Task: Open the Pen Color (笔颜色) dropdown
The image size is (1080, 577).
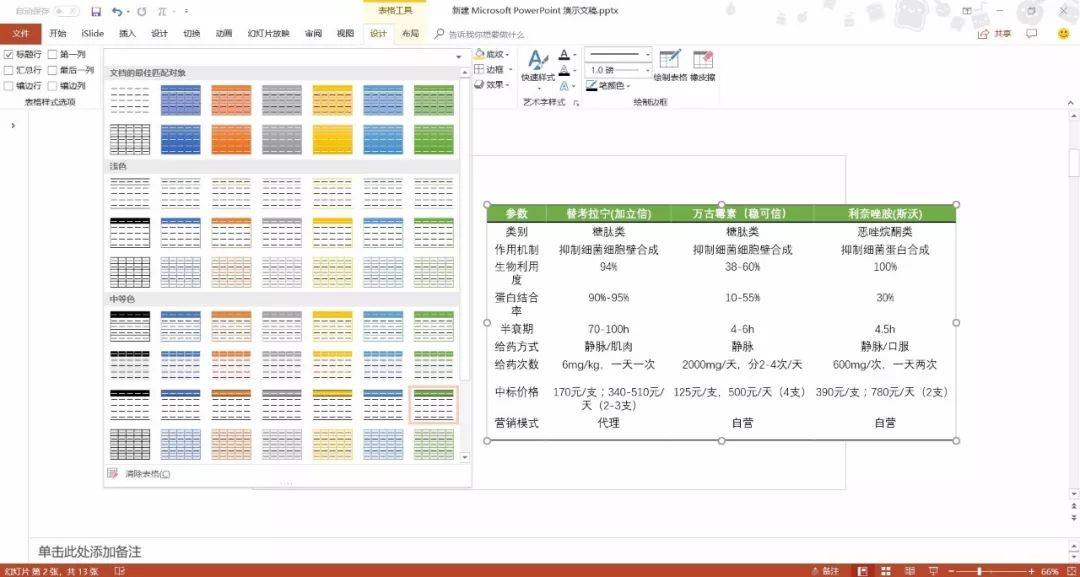Action: [608, 86]
